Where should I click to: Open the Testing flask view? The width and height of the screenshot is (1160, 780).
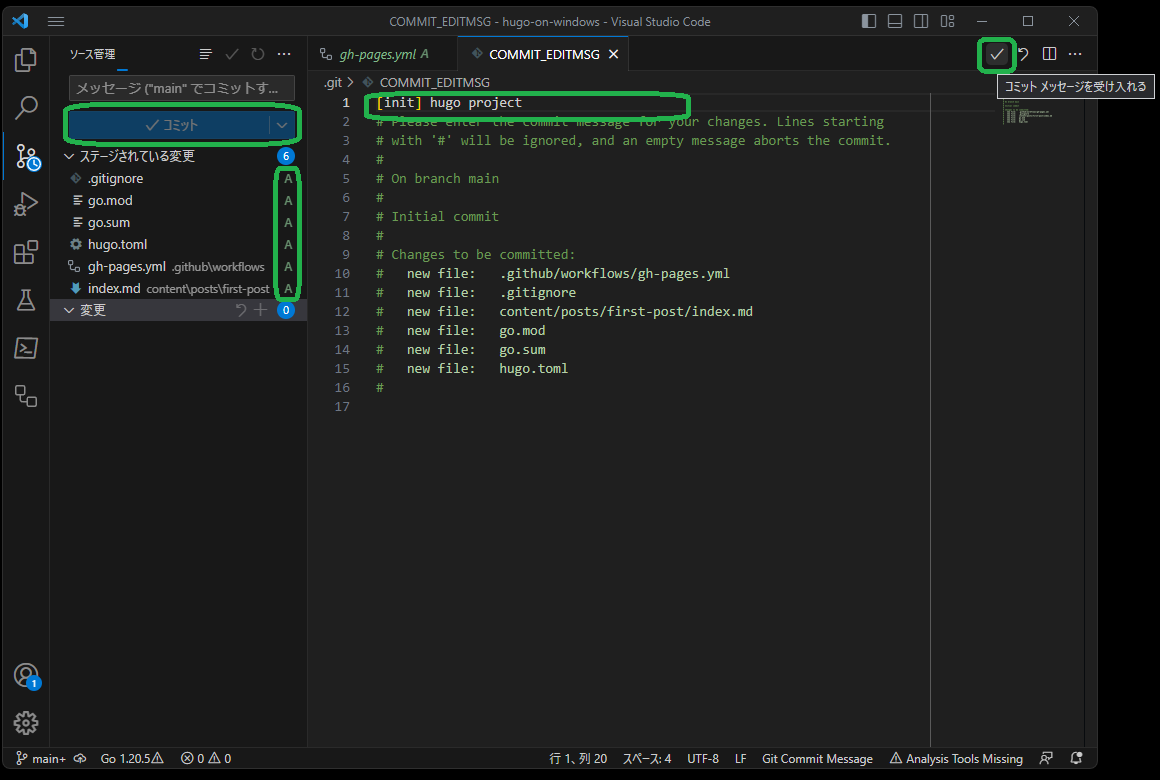(x=26, y=300)
